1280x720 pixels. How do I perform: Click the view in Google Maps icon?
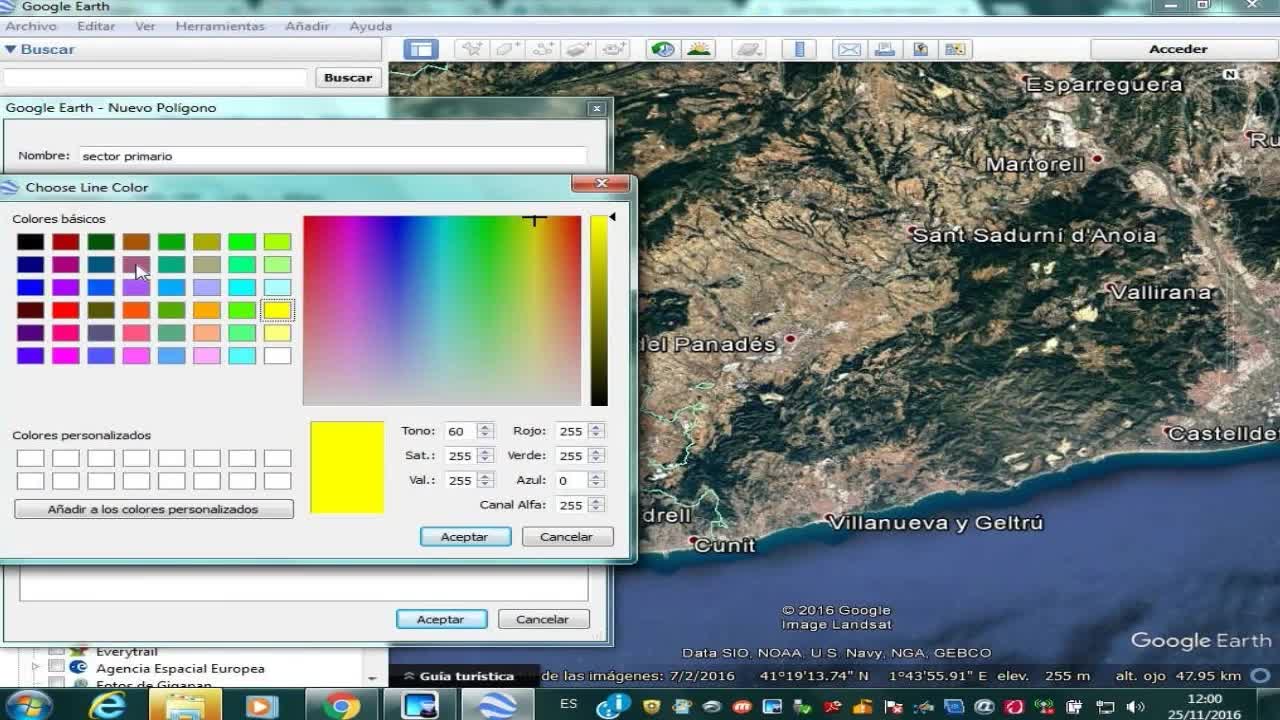[x=956, y=49]
